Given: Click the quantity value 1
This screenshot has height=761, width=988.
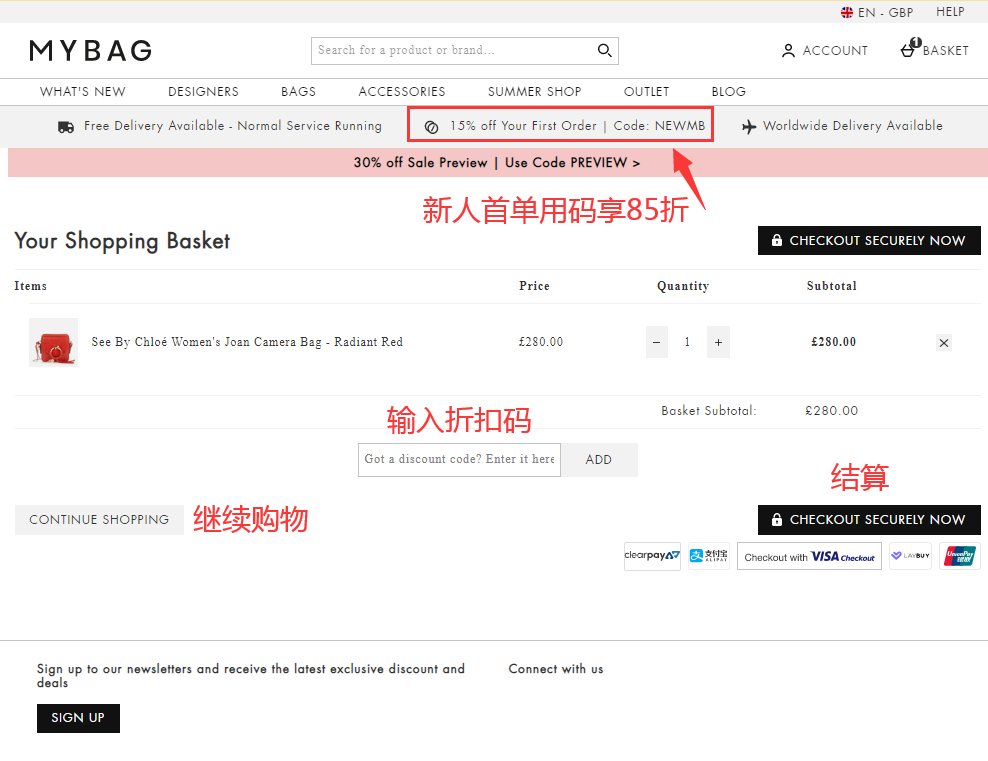Looking at the screenshot, I should coord(687,342).
